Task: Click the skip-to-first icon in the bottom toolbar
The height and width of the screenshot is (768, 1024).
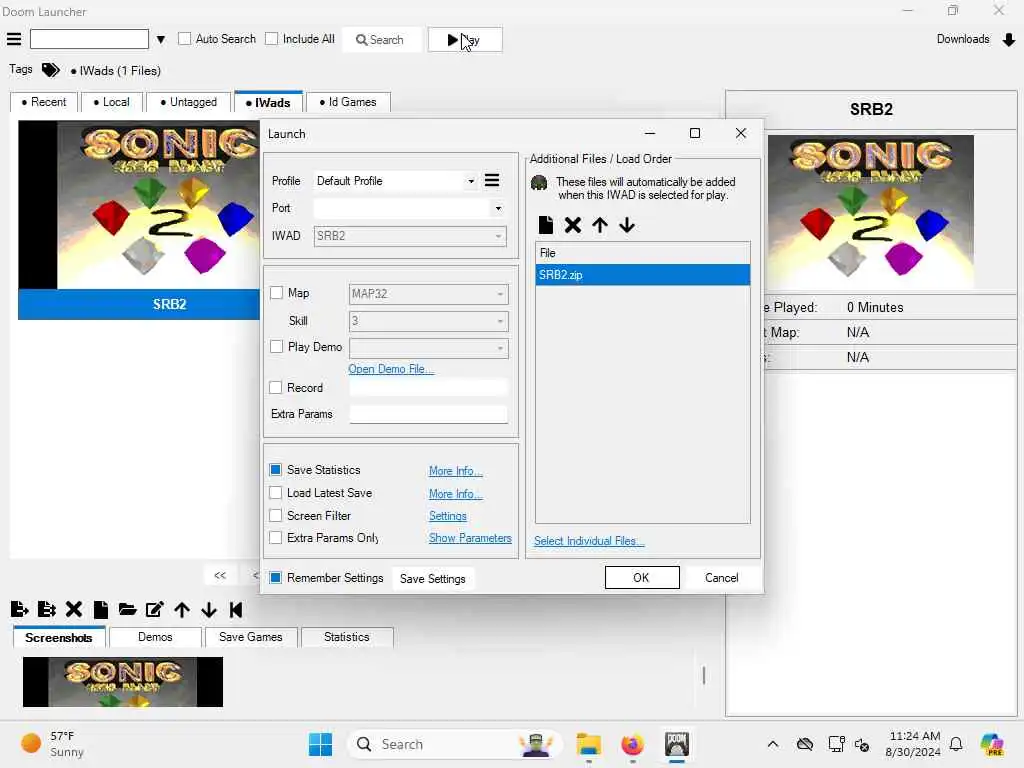Action: click(236, 610)
